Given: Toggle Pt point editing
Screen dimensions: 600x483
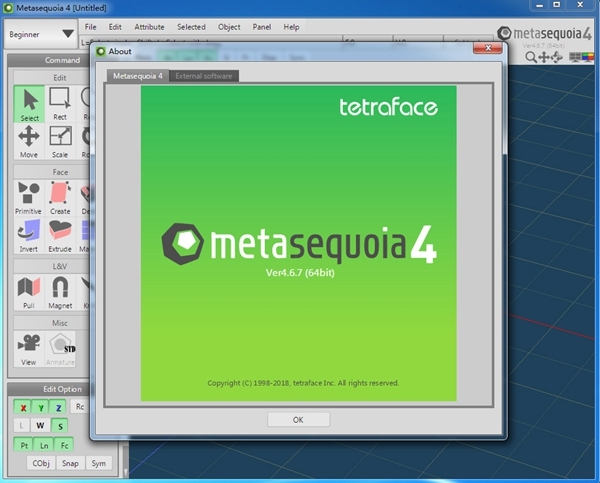Looking at the screenshot, I should coord(24,445).
